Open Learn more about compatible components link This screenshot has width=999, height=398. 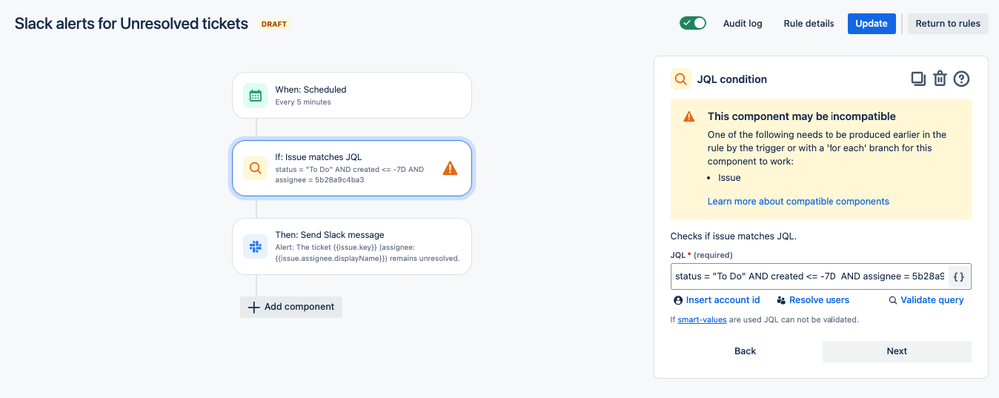pos(798,201)
